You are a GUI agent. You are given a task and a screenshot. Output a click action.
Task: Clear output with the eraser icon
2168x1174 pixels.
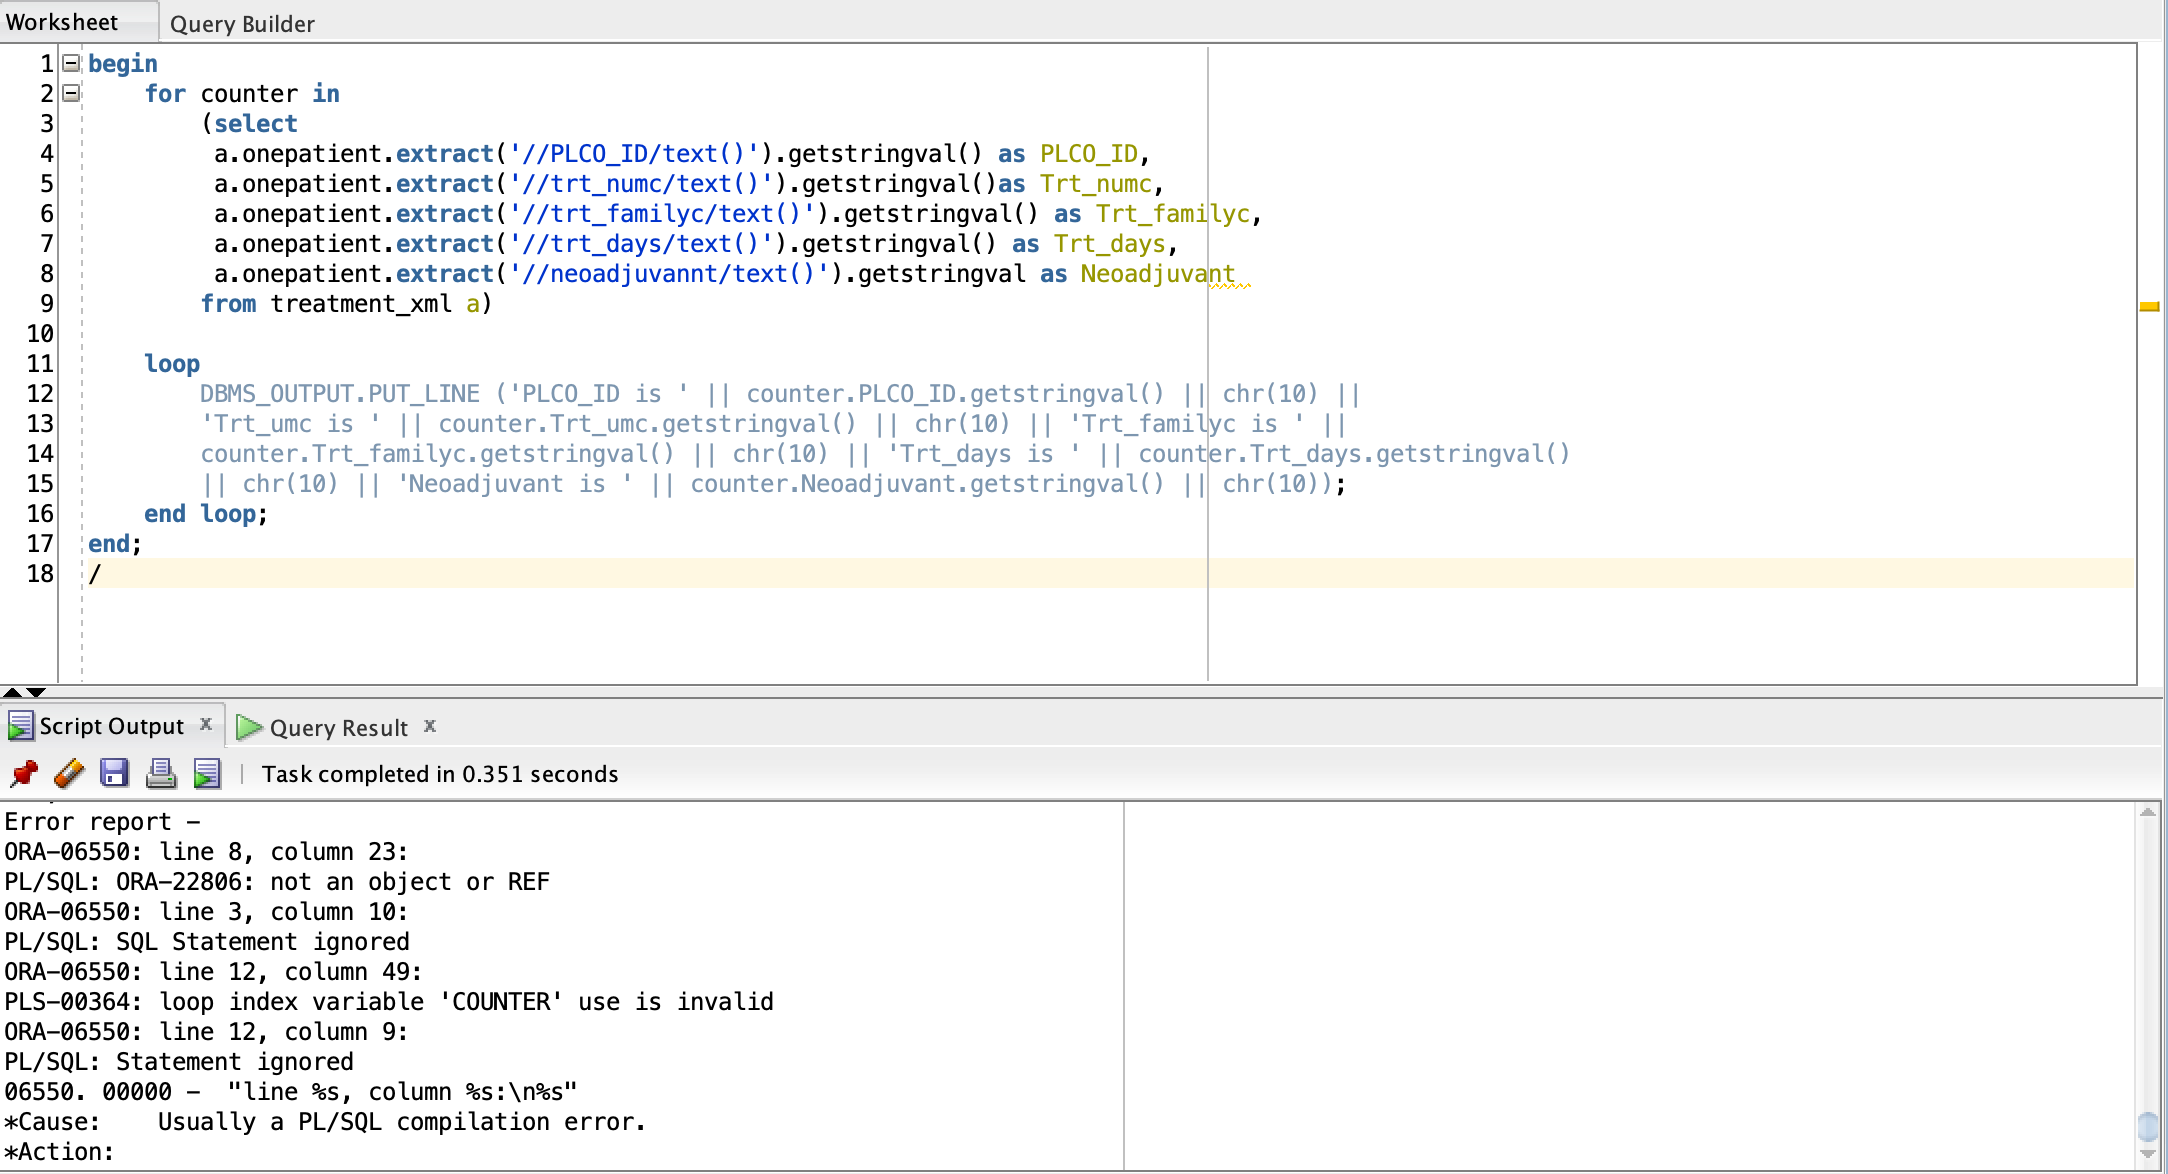coord(69,773)
